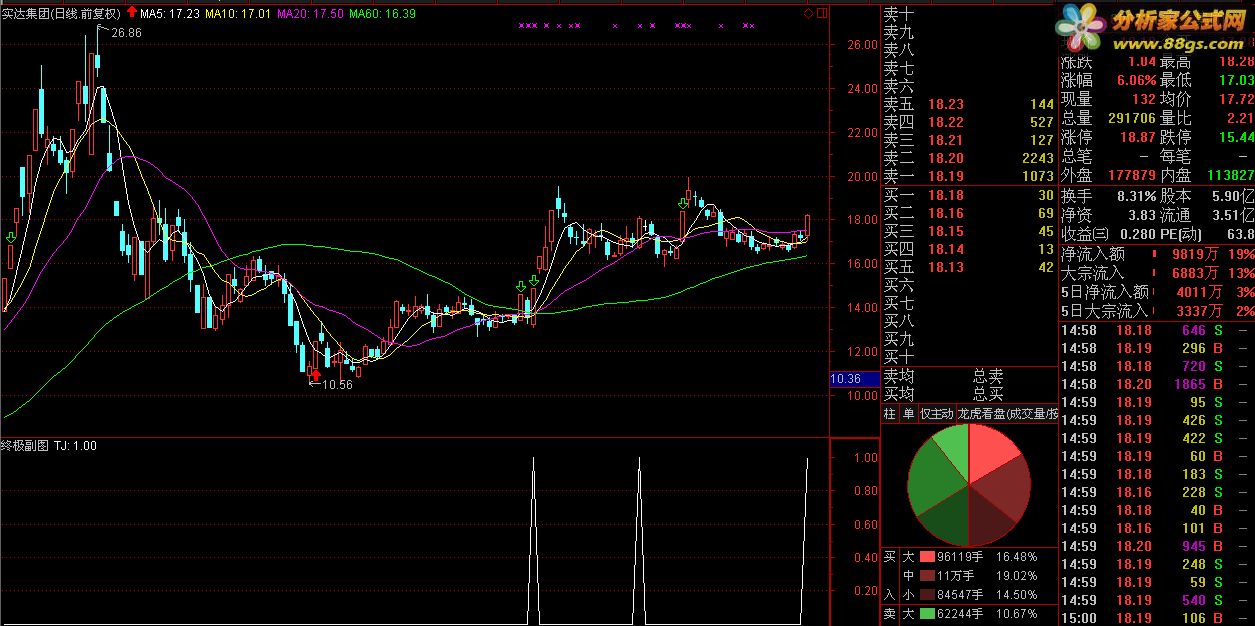Viewport: 1255px width, 626px height.
Task: Click the 外盘 177879 value
Action: [1131, 176]
